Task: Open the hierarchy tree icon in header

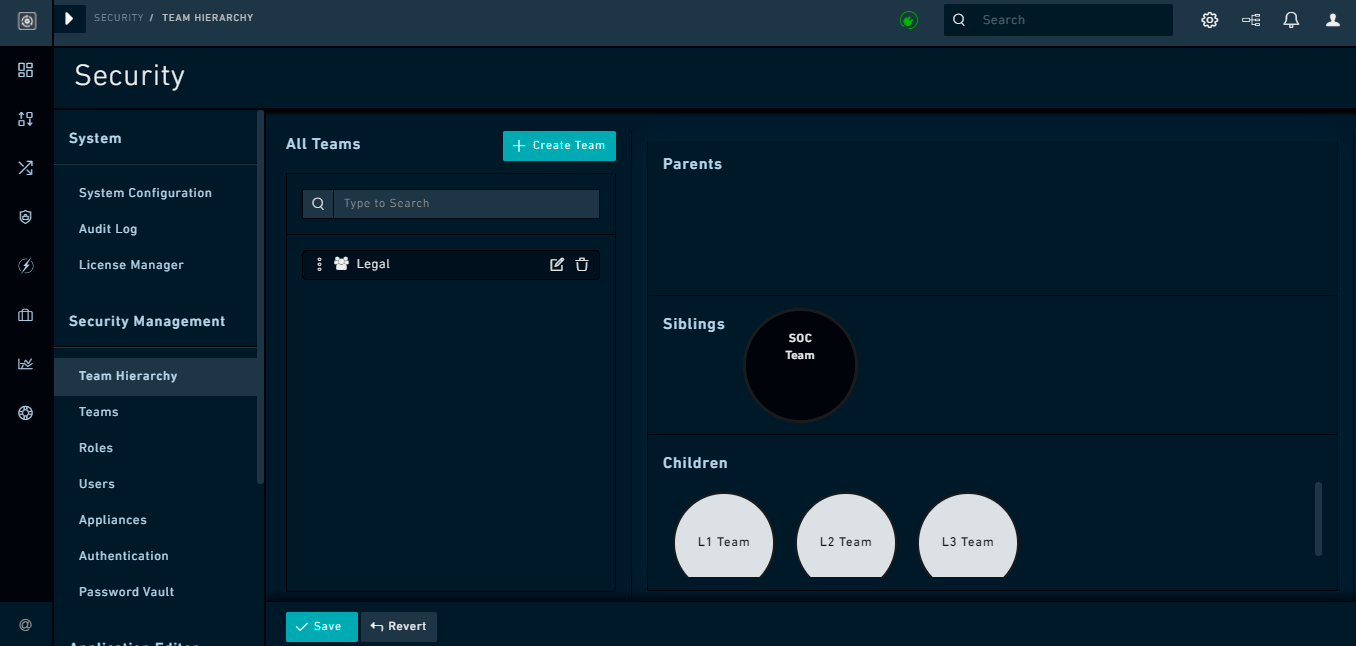Action: [1251, 20]
